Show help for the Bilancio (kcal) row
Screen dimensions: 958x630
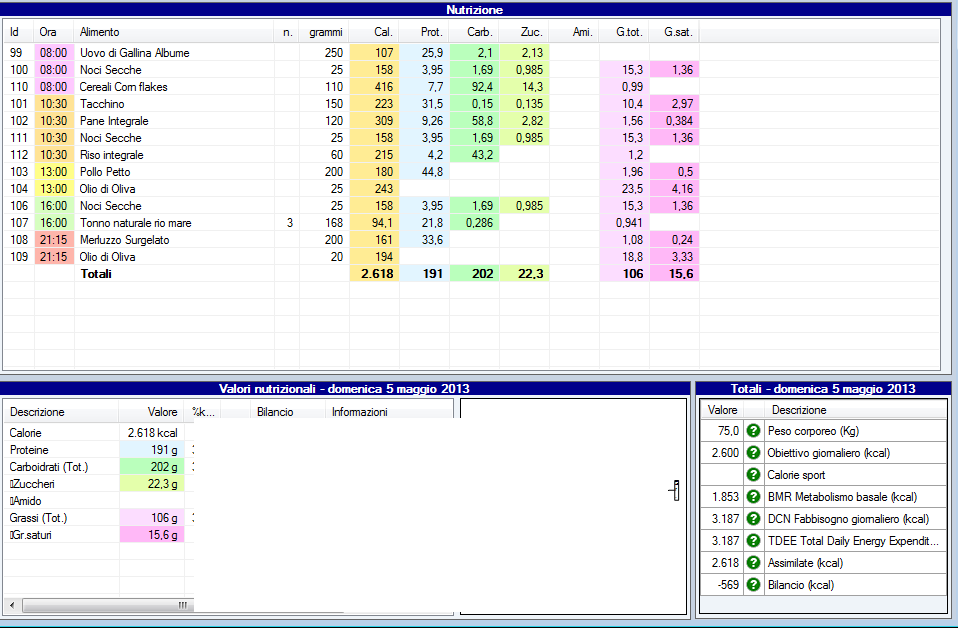(753, 585)
